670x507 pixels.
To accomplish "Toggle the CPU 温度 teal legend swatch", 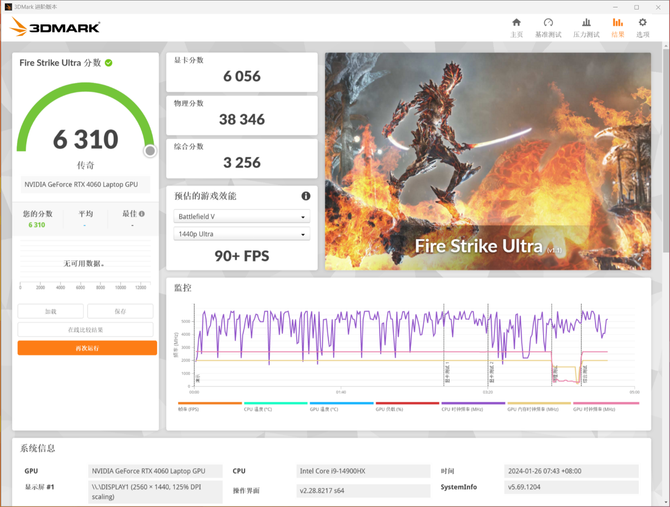I will [276, 403].
